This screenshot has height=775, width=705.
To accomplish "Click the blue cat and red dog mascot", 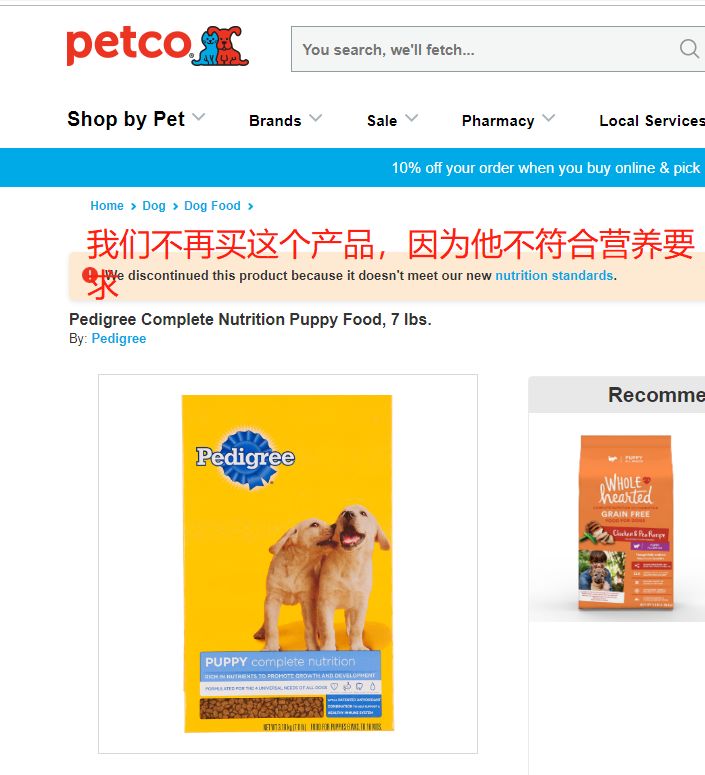I will pos(220,45).
